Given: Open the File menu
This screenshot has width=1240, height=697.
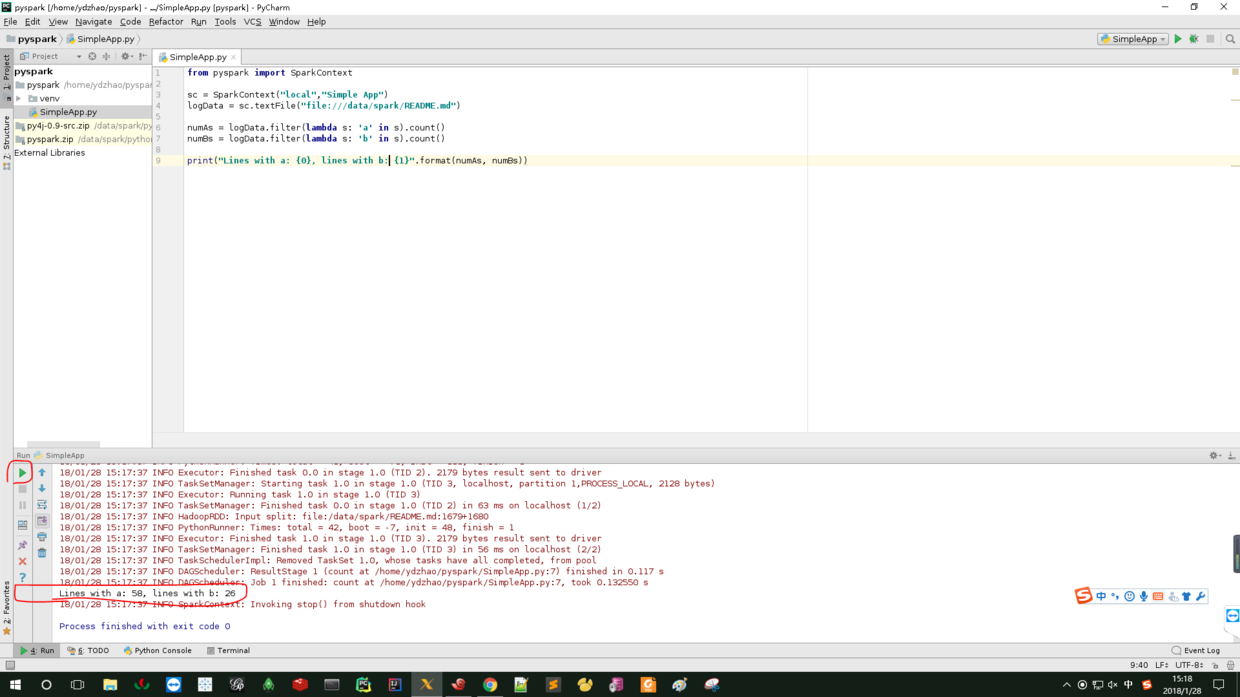Looking at the screenshot, I should point(10,22).
